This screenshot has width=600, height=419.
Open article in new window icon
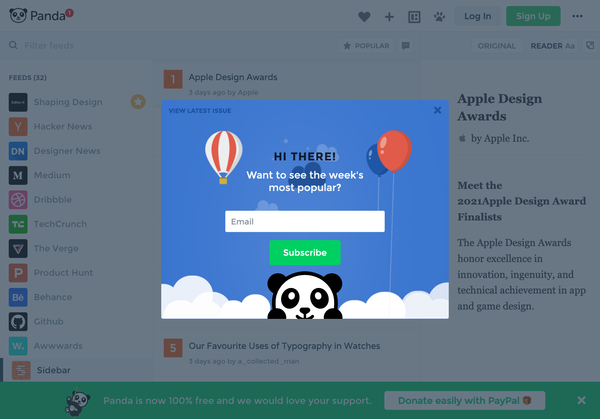pyautogui.click(x=590, y=46)
